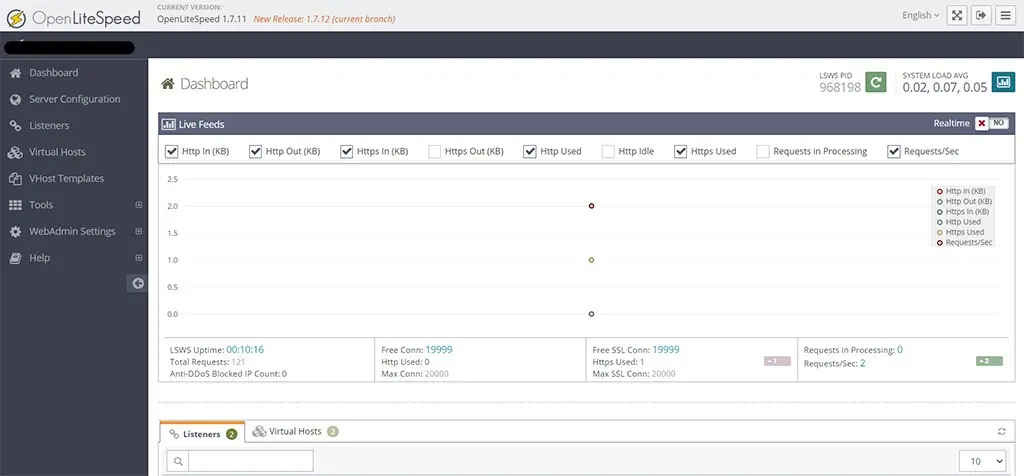Viewport: 1024px width, 476px height.
Task: Click the VHost Templates copy icon
Action: [x=15, y=178]
